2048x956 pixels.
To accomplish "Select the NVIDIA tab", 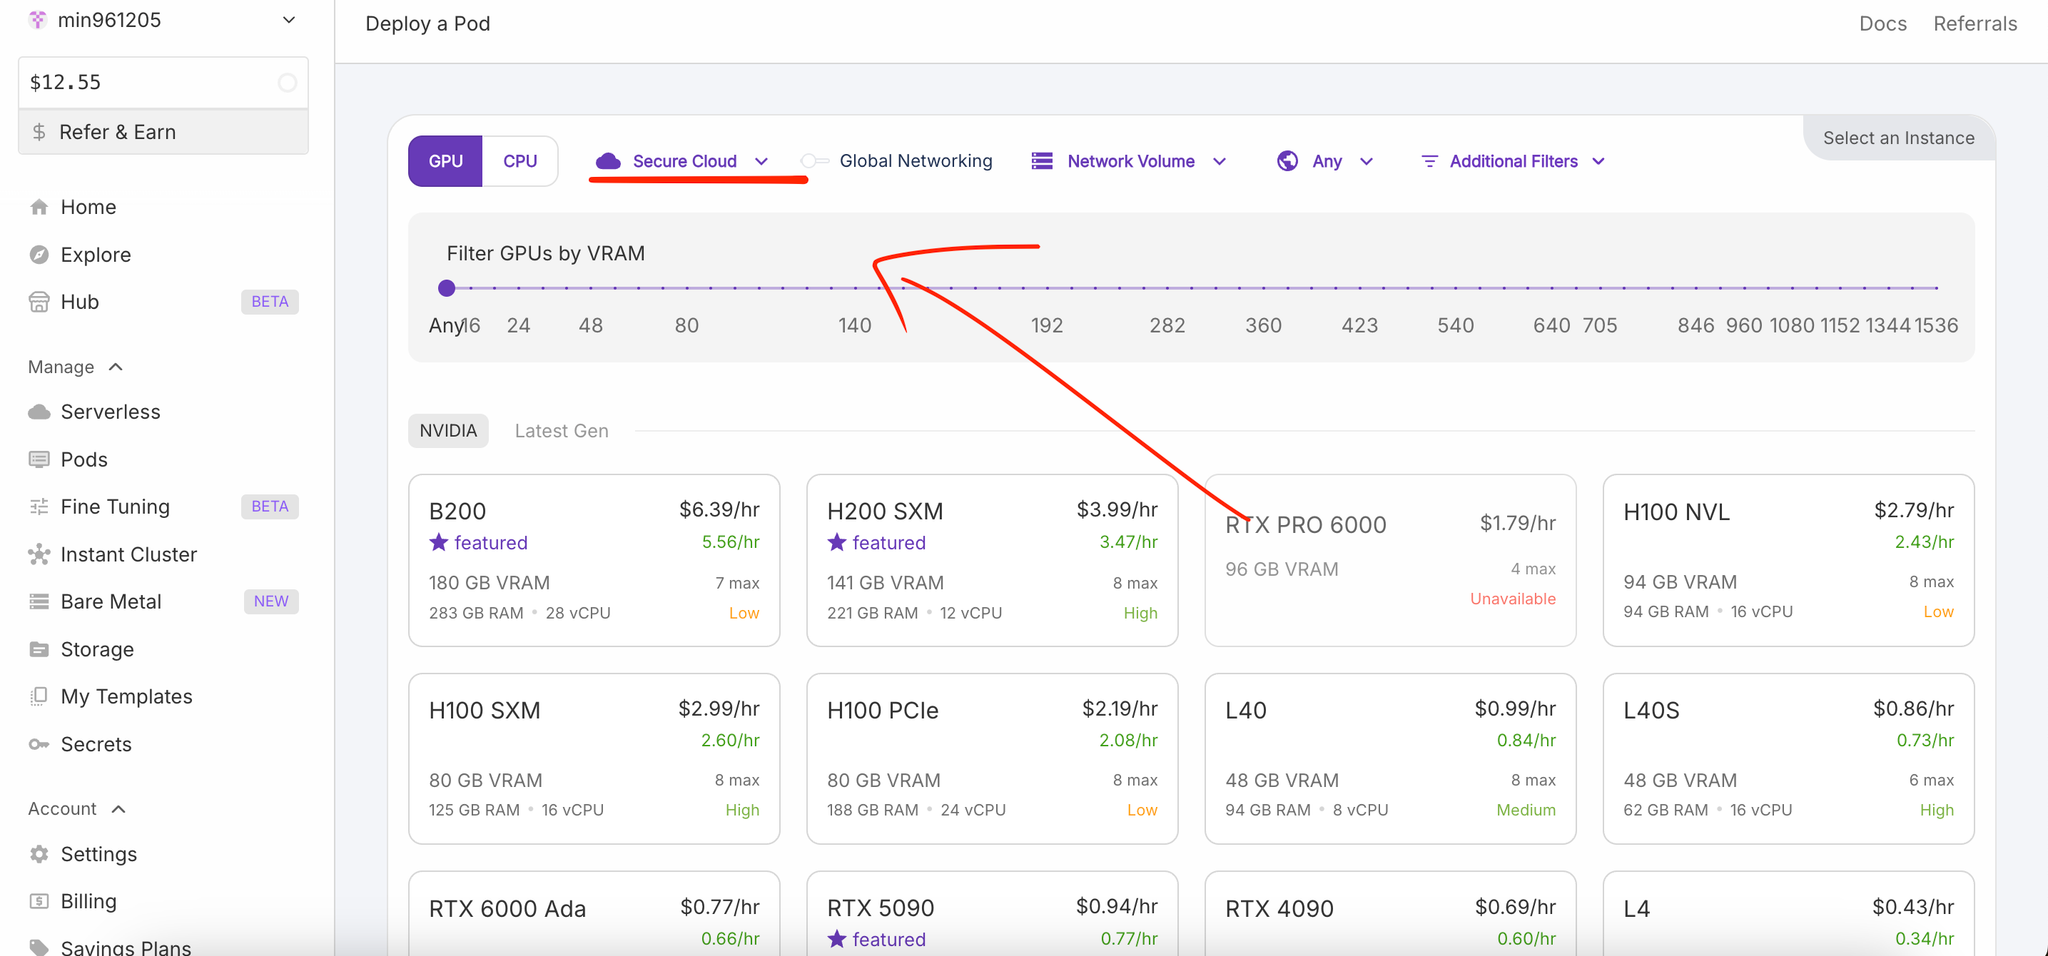I will pos(448,431).
